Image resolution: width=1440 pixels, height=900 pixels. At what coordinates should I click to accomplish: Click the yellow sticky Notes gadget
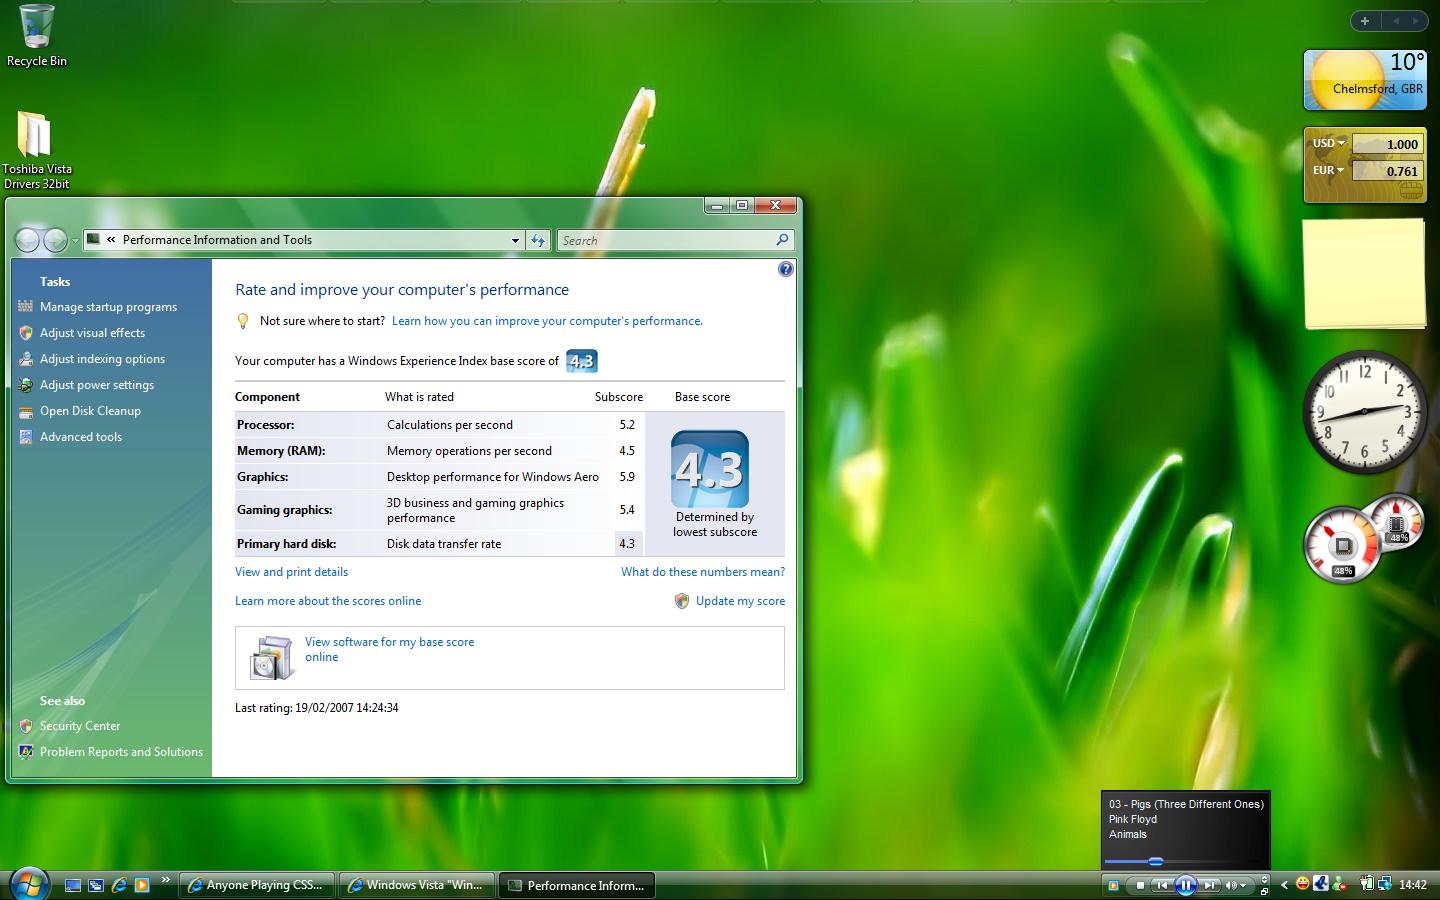[x=1365, y=274]
